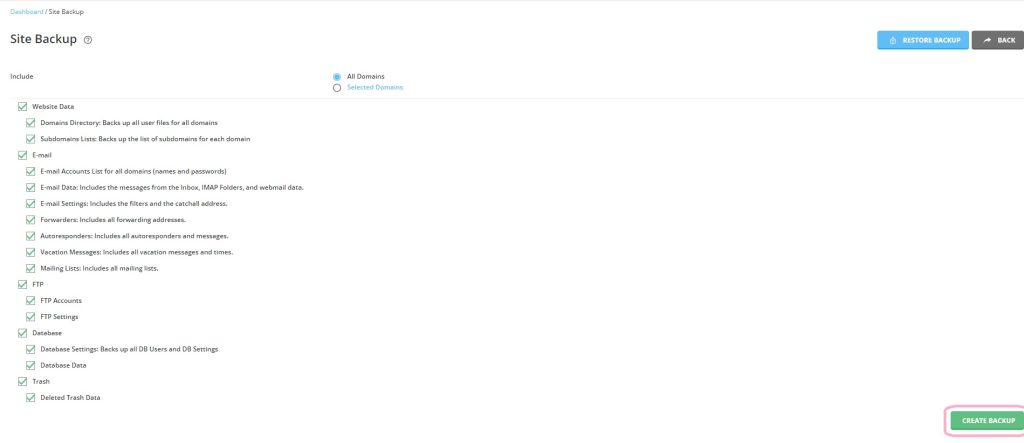Uncheck the Mailing Lists checkbox

tap(31, 268)
